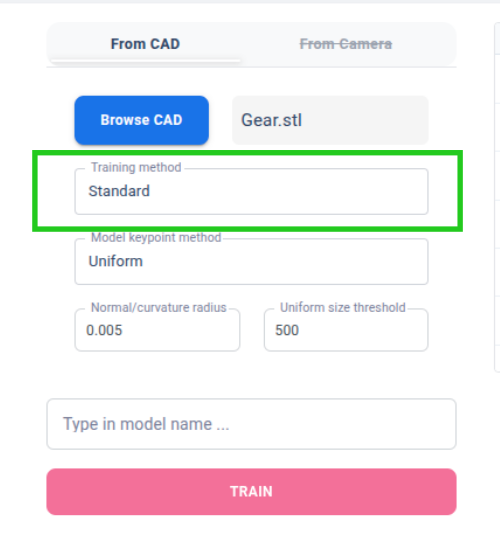Viewport: 500px width, 543px height.
Task: Focus the Uniform size threshold field
Action: [x=346, y=330]
